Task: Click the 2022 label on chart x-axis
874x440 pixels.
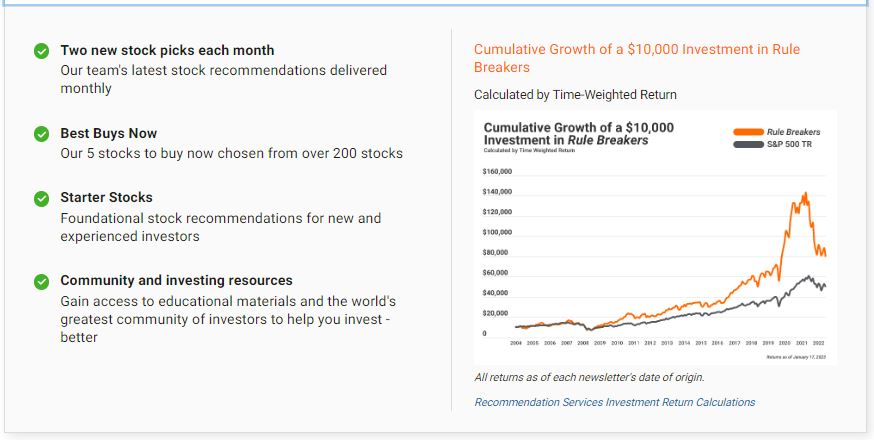Action: click(x=818, y=342)
